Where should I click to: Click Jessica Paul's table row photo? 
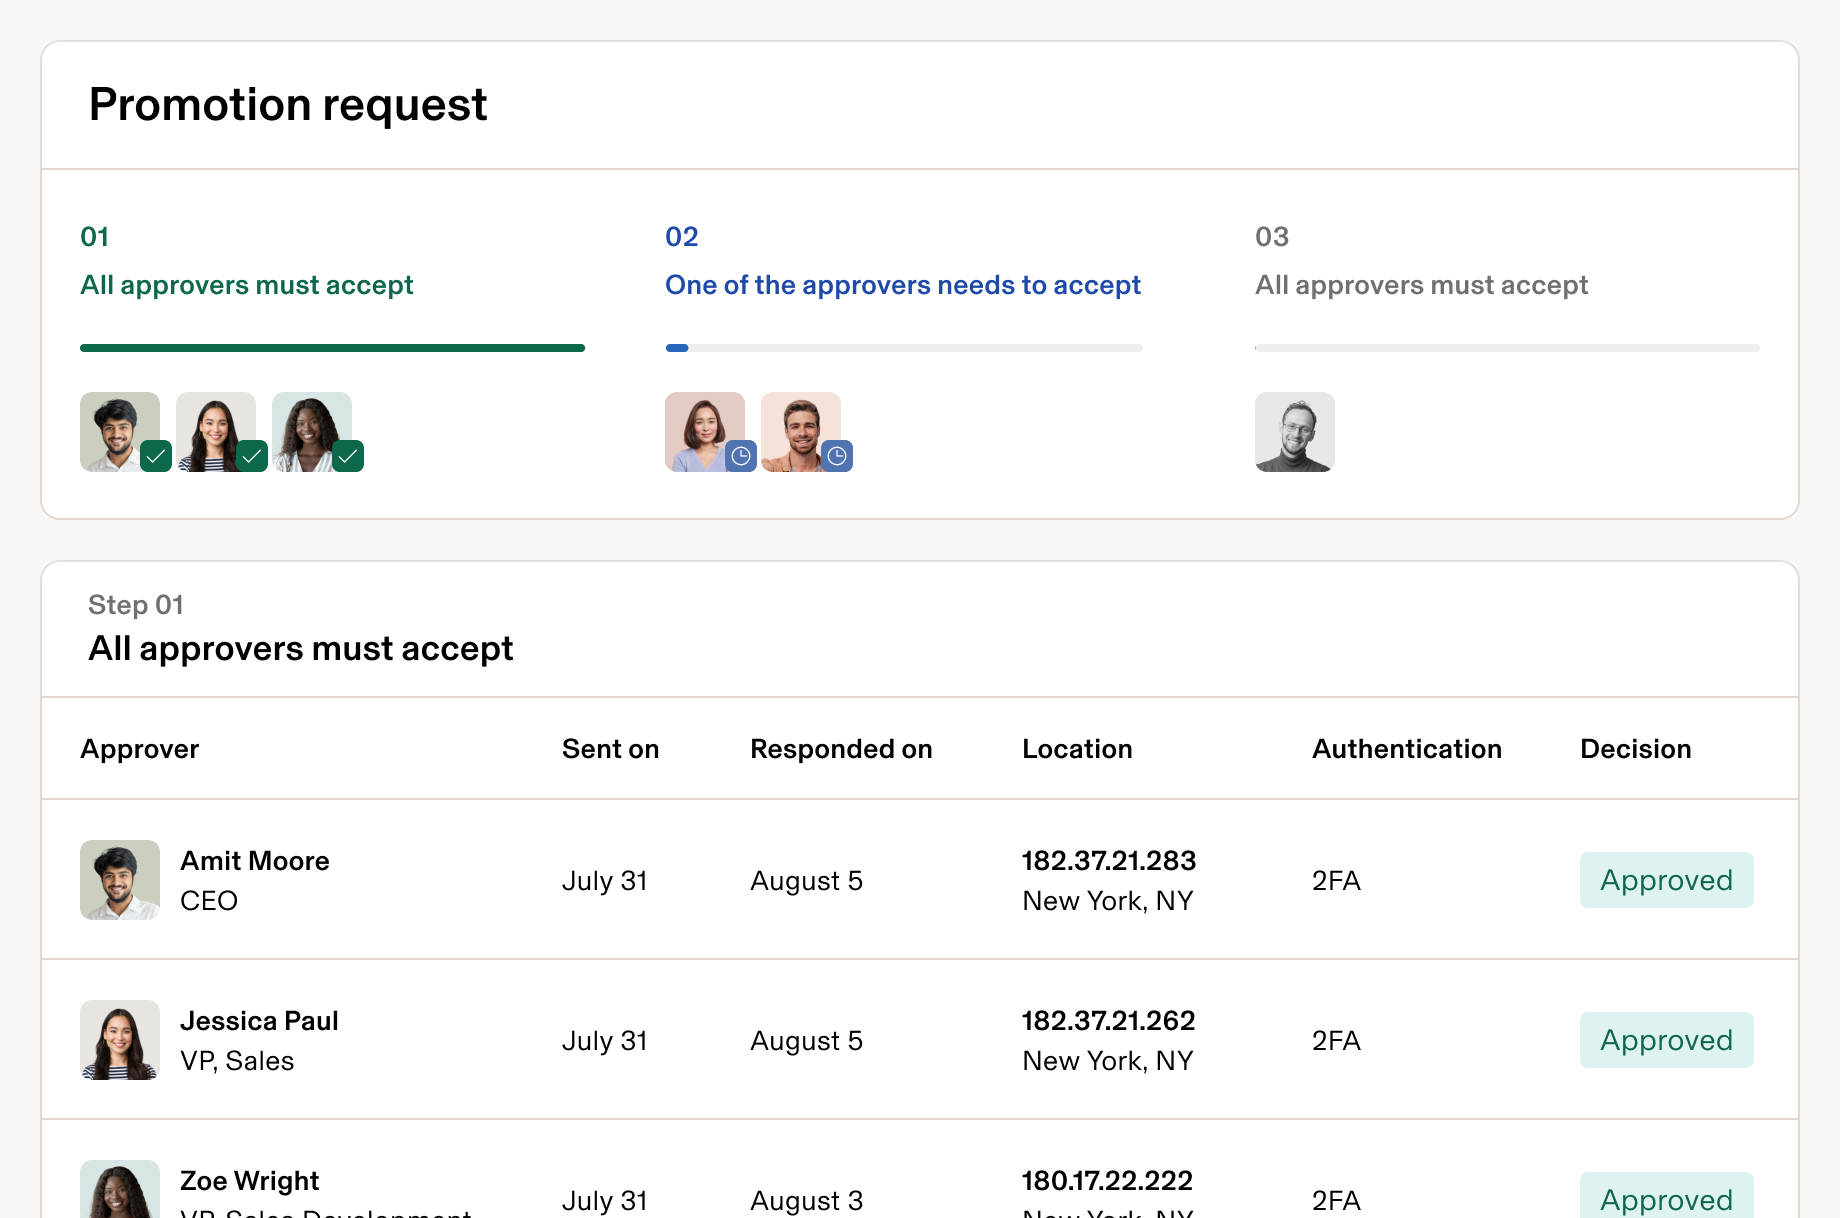click(x=120, y=1040)
